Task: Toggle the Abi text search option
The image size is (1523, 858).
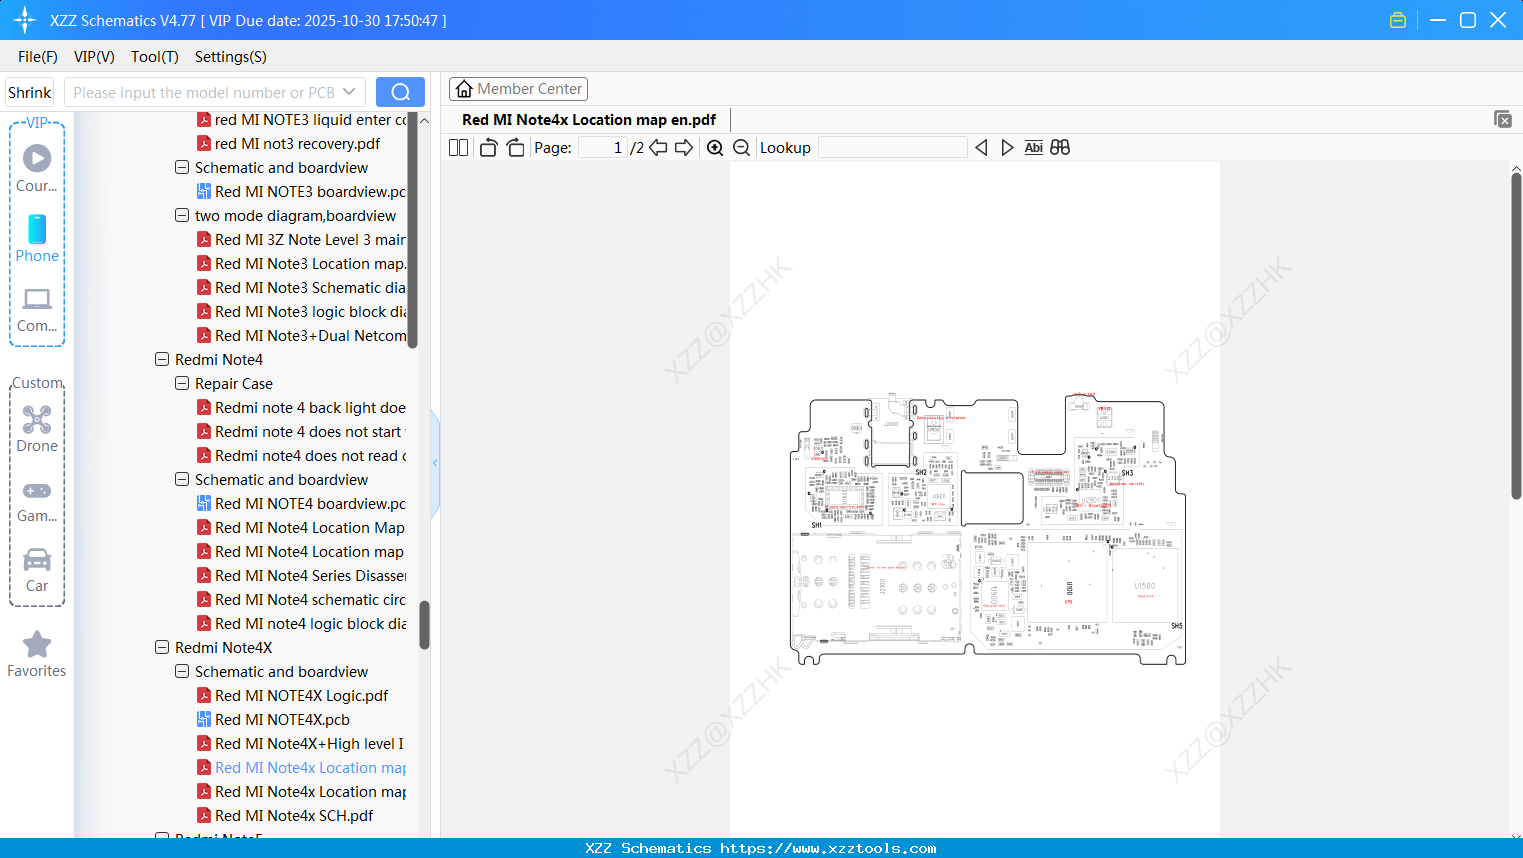Action: point(1033,147)
